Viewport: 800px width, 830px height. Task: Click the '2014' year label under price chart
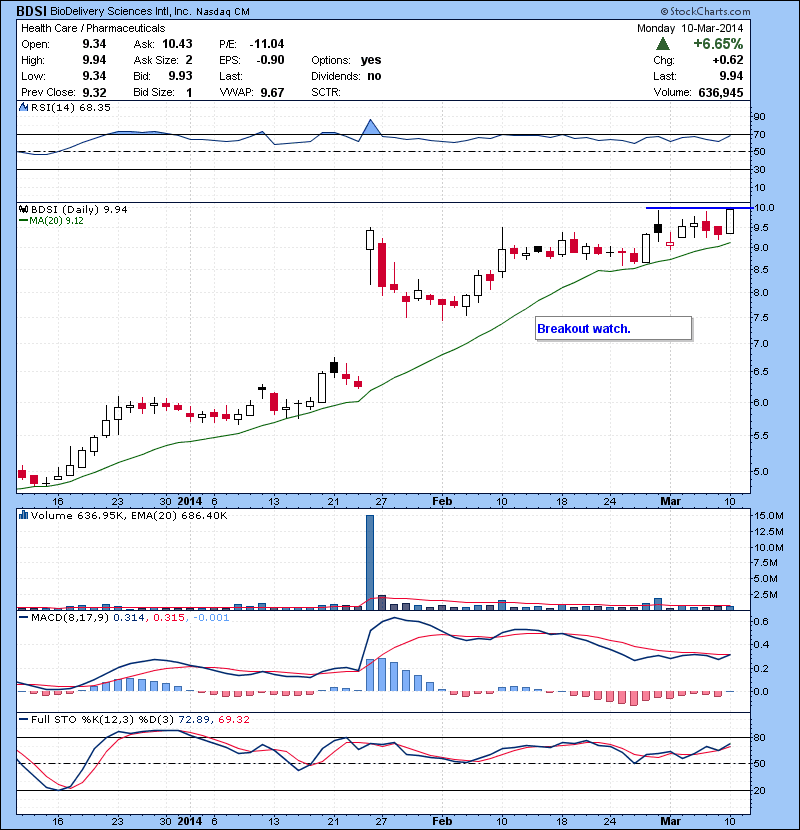pos(190,500)
